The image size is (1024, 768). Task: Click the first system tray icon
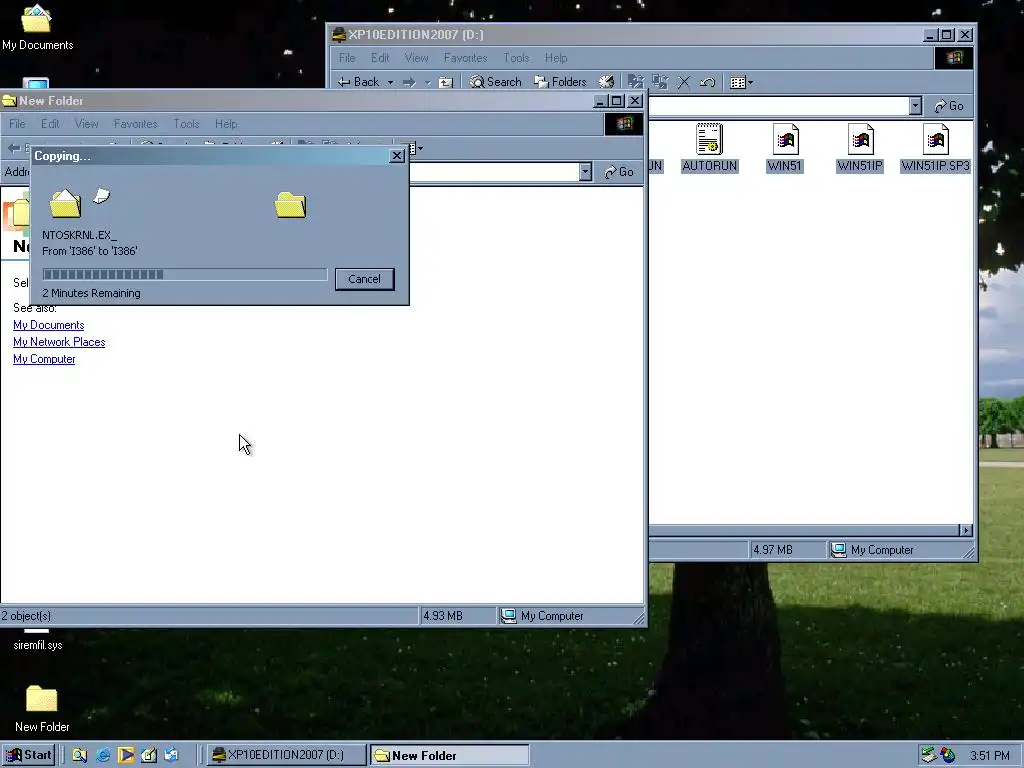[x=929, y=756]
